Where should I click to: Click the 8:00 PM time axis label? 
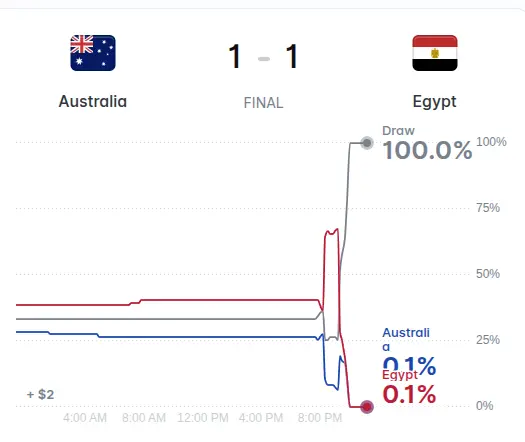(x=320, y=418)
